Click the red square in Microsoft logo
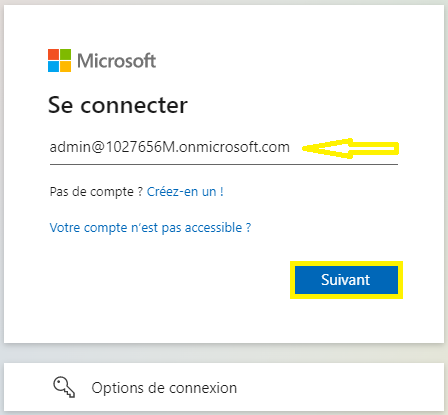 (x=53, y=54)
